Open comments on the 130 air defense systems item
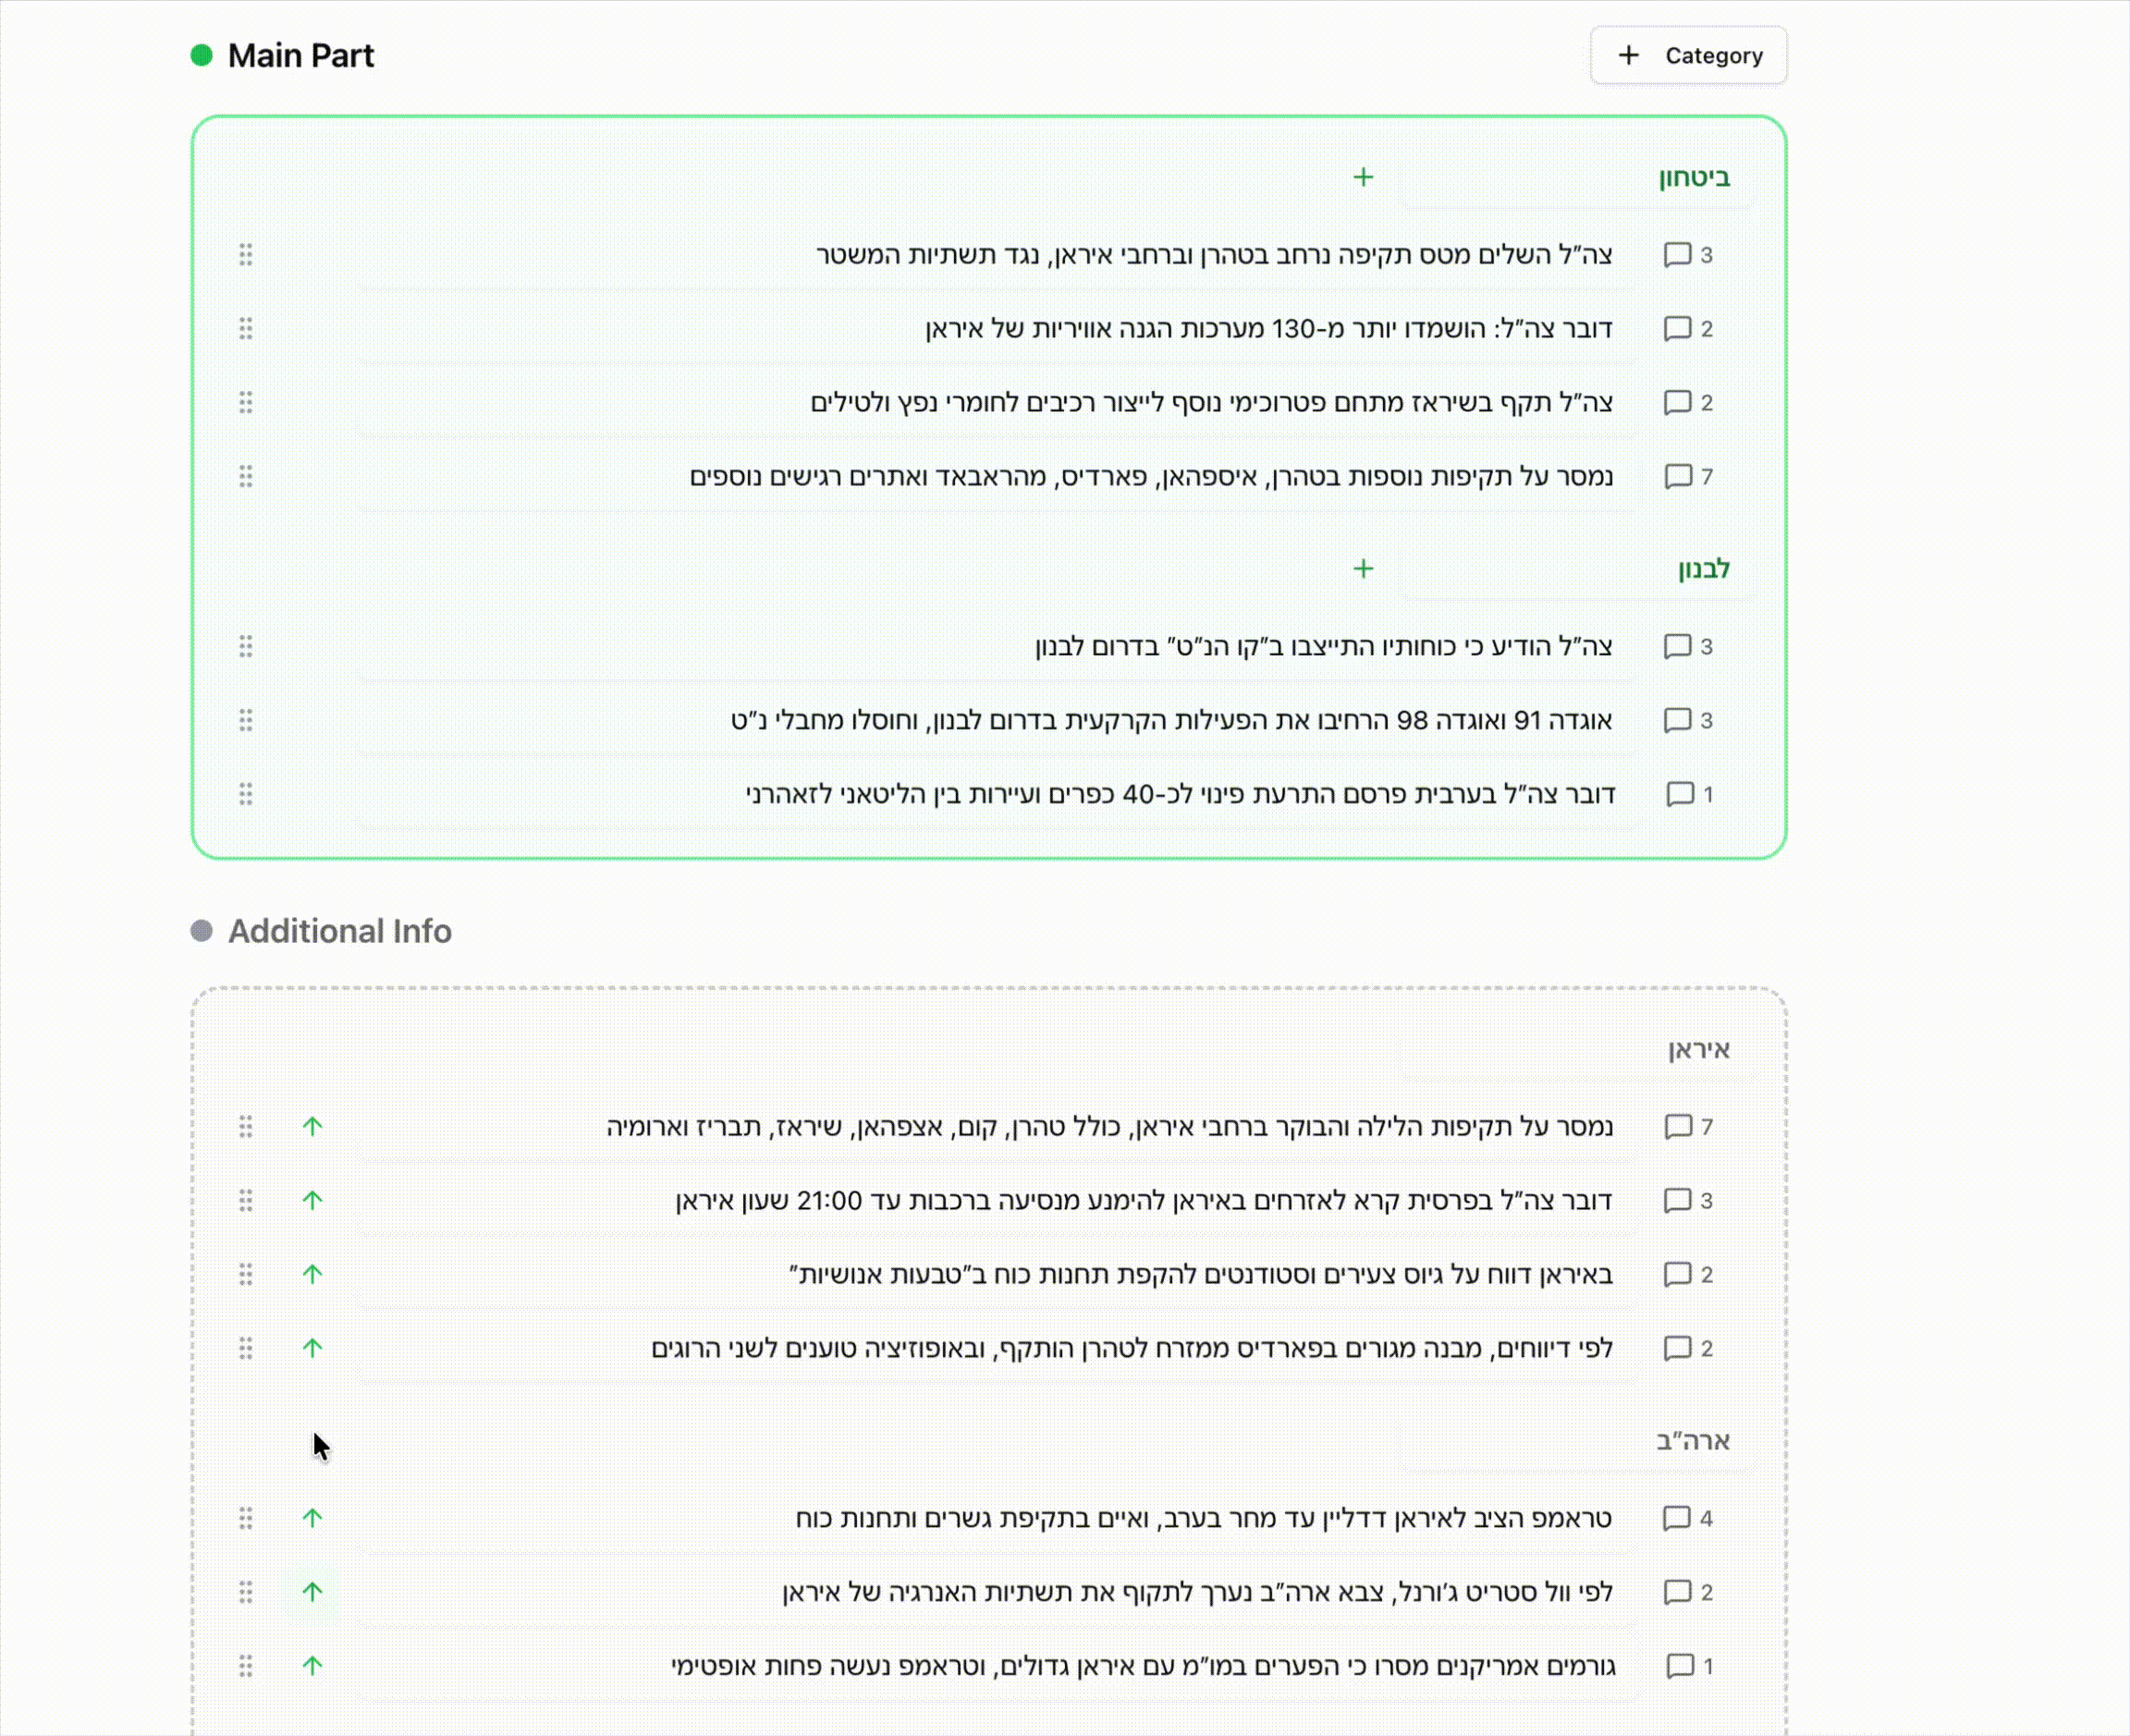2130x1736 pixels. click(x=1688, y=329)
